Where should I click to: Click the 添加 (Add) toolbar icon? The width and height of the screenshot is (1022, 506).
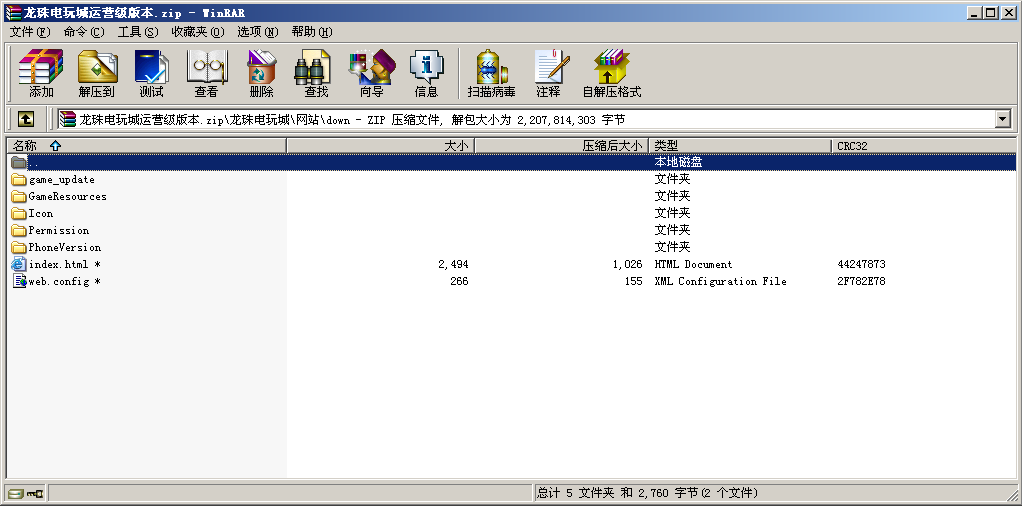[x=41, y=74]
